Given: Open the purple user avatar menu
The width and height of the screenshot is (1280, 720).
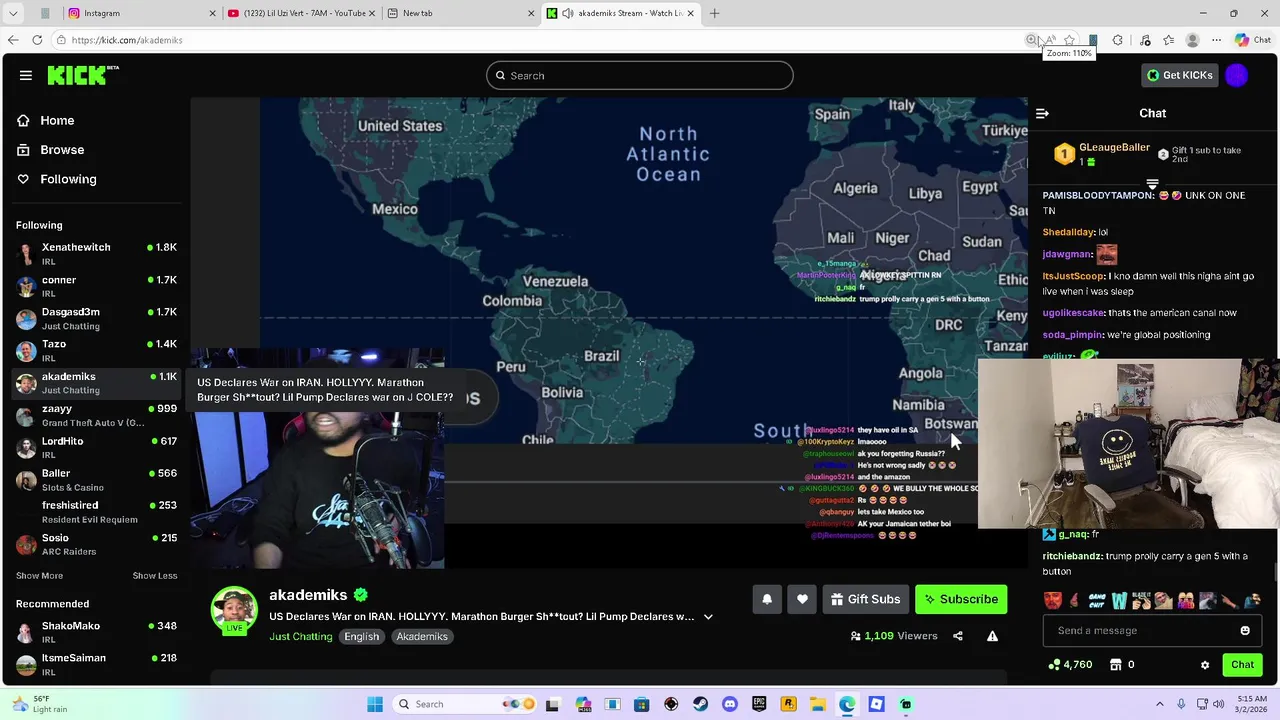Looking at the screenshot, I should coord(1237,75).
